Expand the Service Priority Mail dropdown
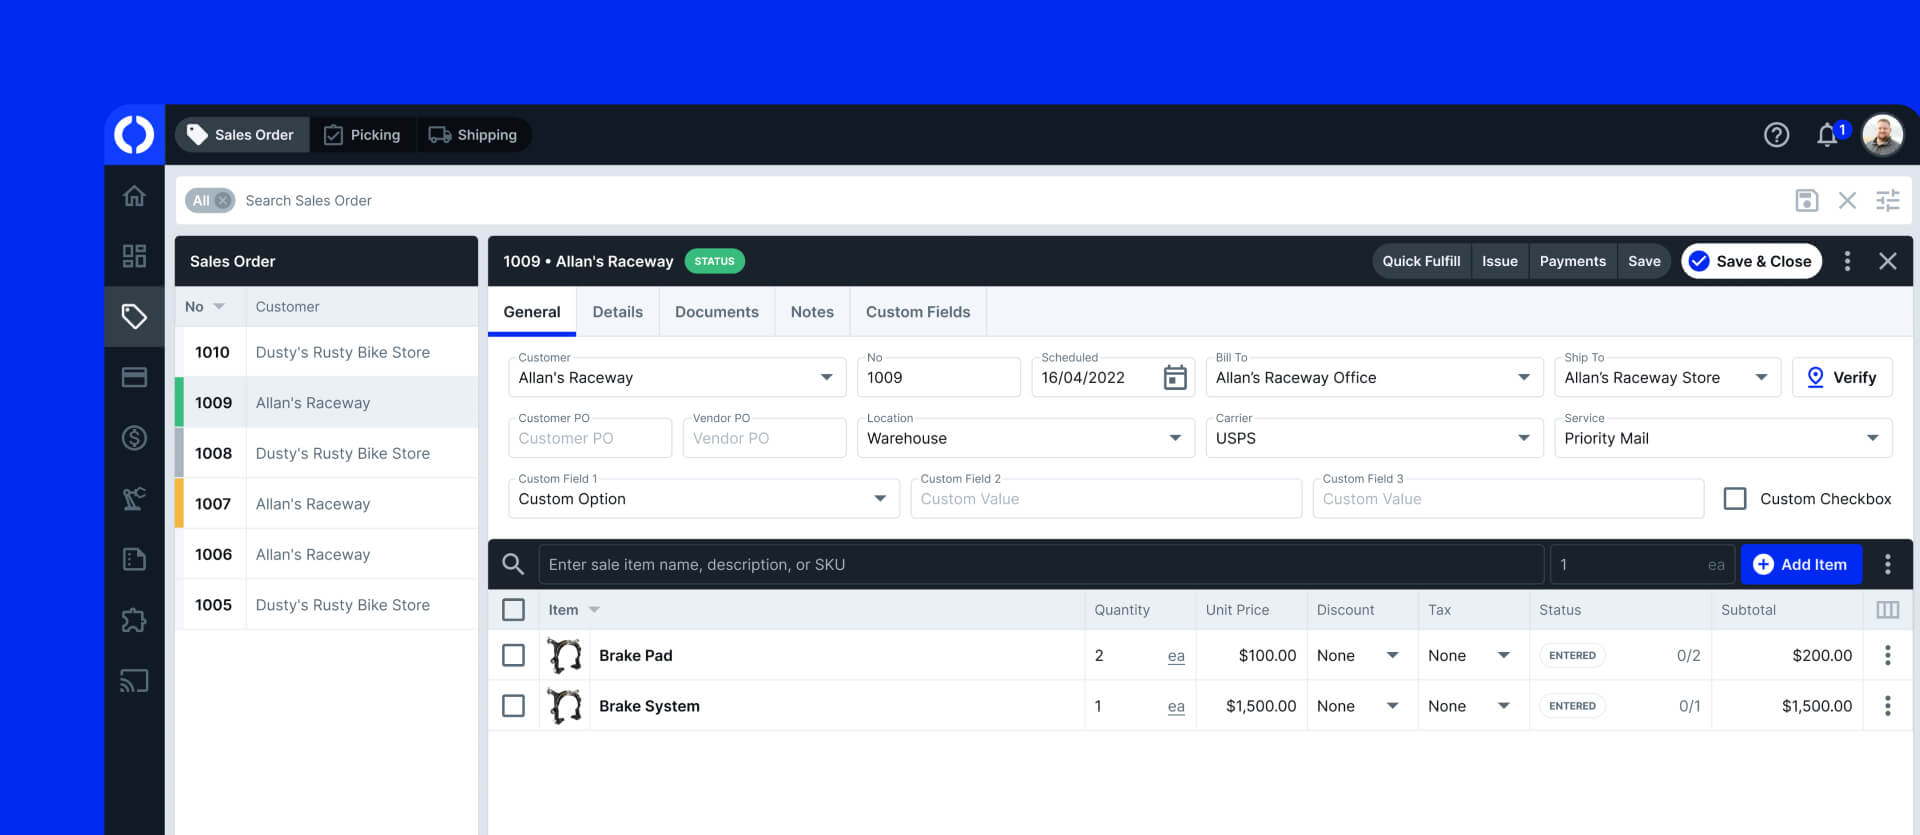1920x835 pixels. click(1872, 438)
